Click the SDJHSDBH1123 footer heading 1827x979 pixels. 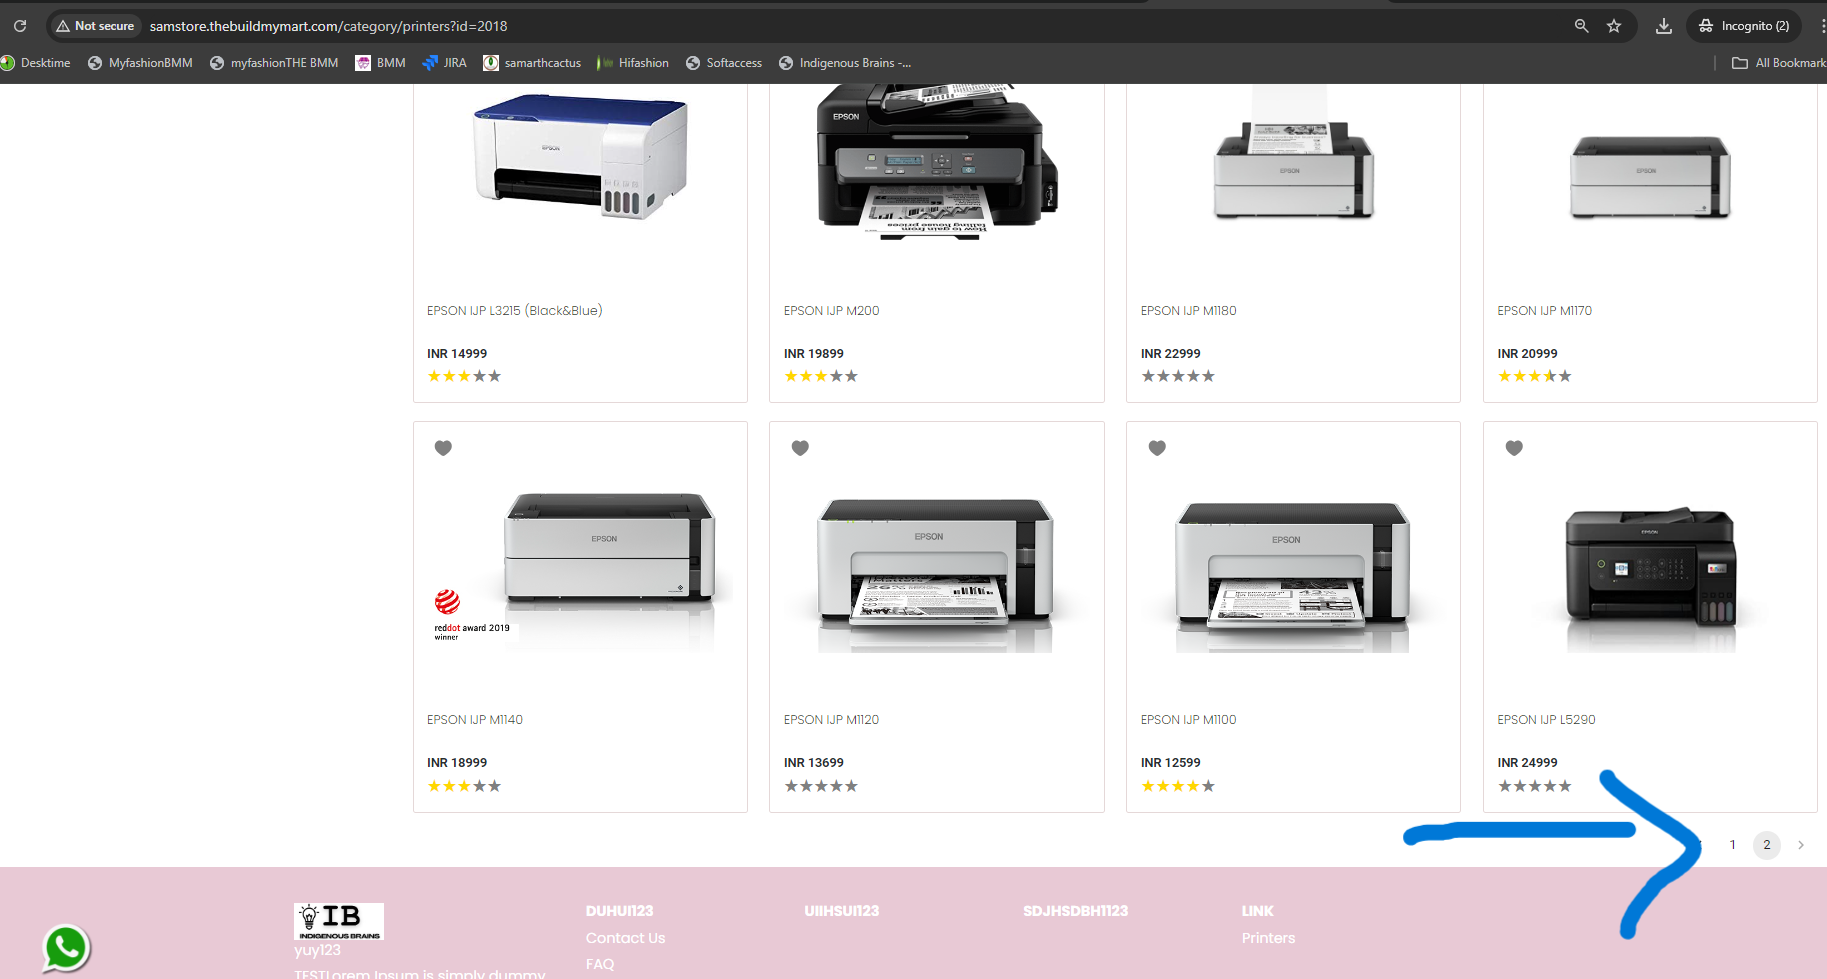tap(1075, 911)
